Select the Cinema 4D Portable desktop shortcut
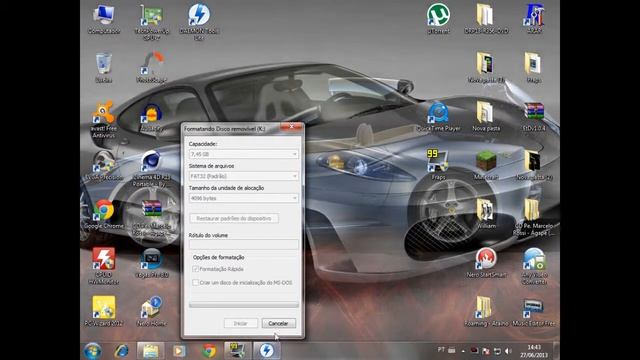Screen dimensions: 640x360 [151, 168]
